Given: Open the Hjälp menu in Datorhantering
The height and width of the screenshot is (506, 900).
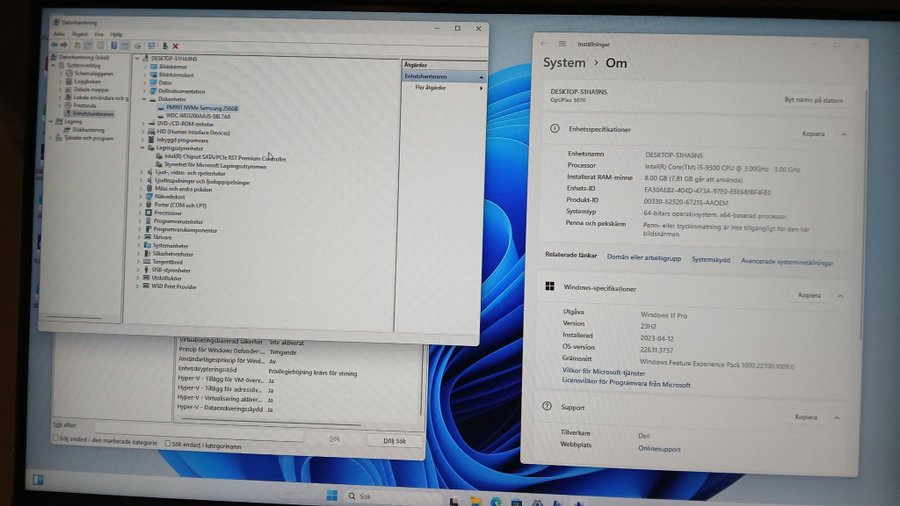Looking at the screenshot, I should click(117, 34).
